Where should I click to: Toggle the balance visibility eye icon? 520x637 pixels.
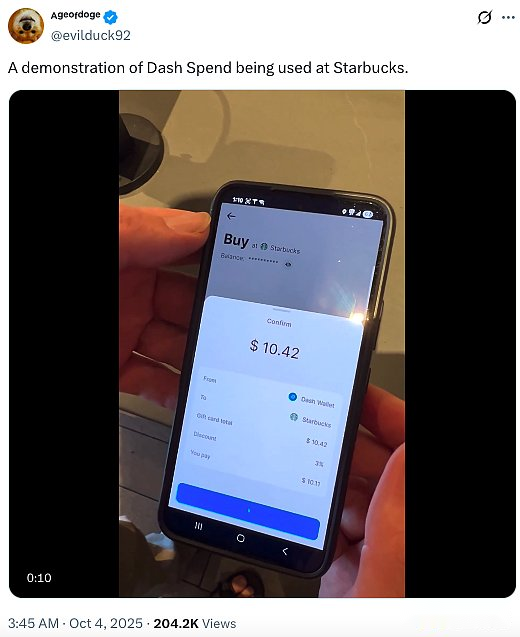click(x=288, y=264)
